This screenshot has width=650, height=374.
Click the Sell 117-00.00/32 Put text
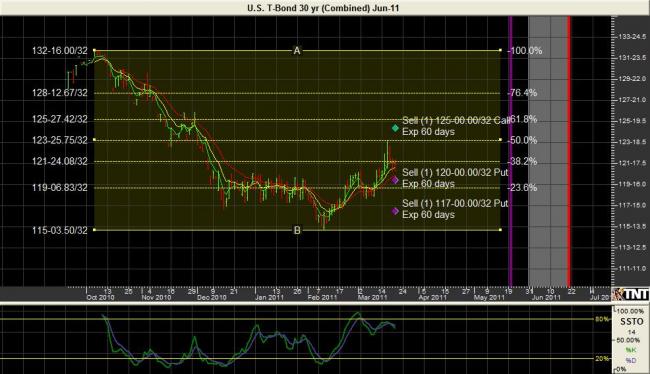(455, 203)
